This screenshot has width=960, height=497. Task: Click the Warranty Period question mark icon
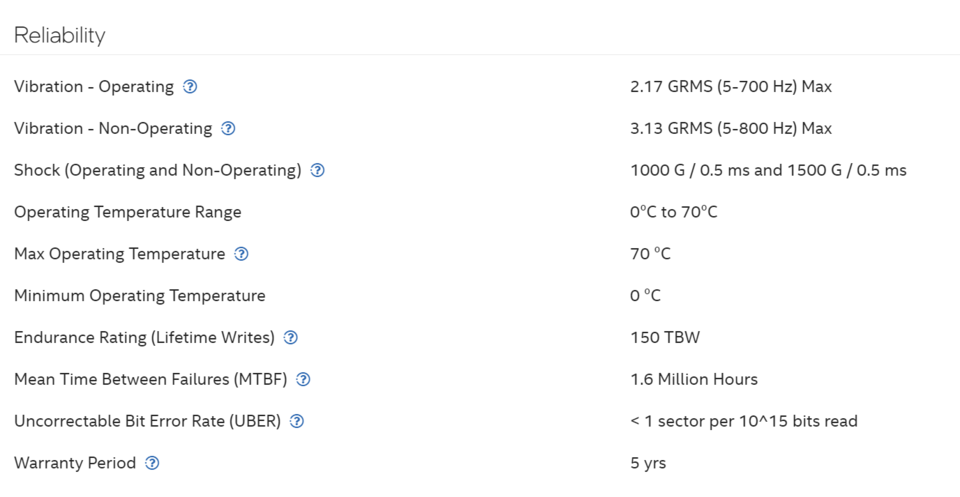tap(152, 463)
